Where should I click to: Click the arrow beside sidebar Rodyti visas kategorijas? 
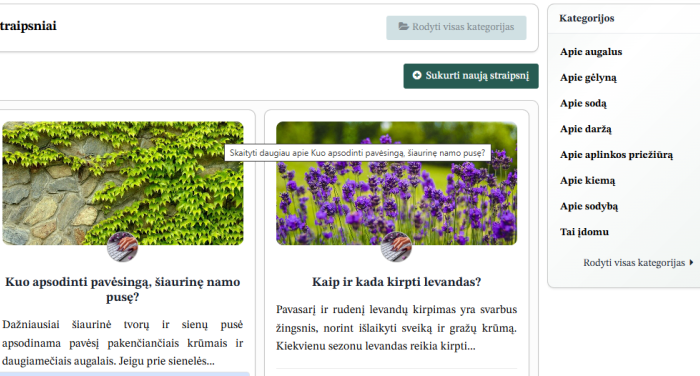[x=692, y=263]
